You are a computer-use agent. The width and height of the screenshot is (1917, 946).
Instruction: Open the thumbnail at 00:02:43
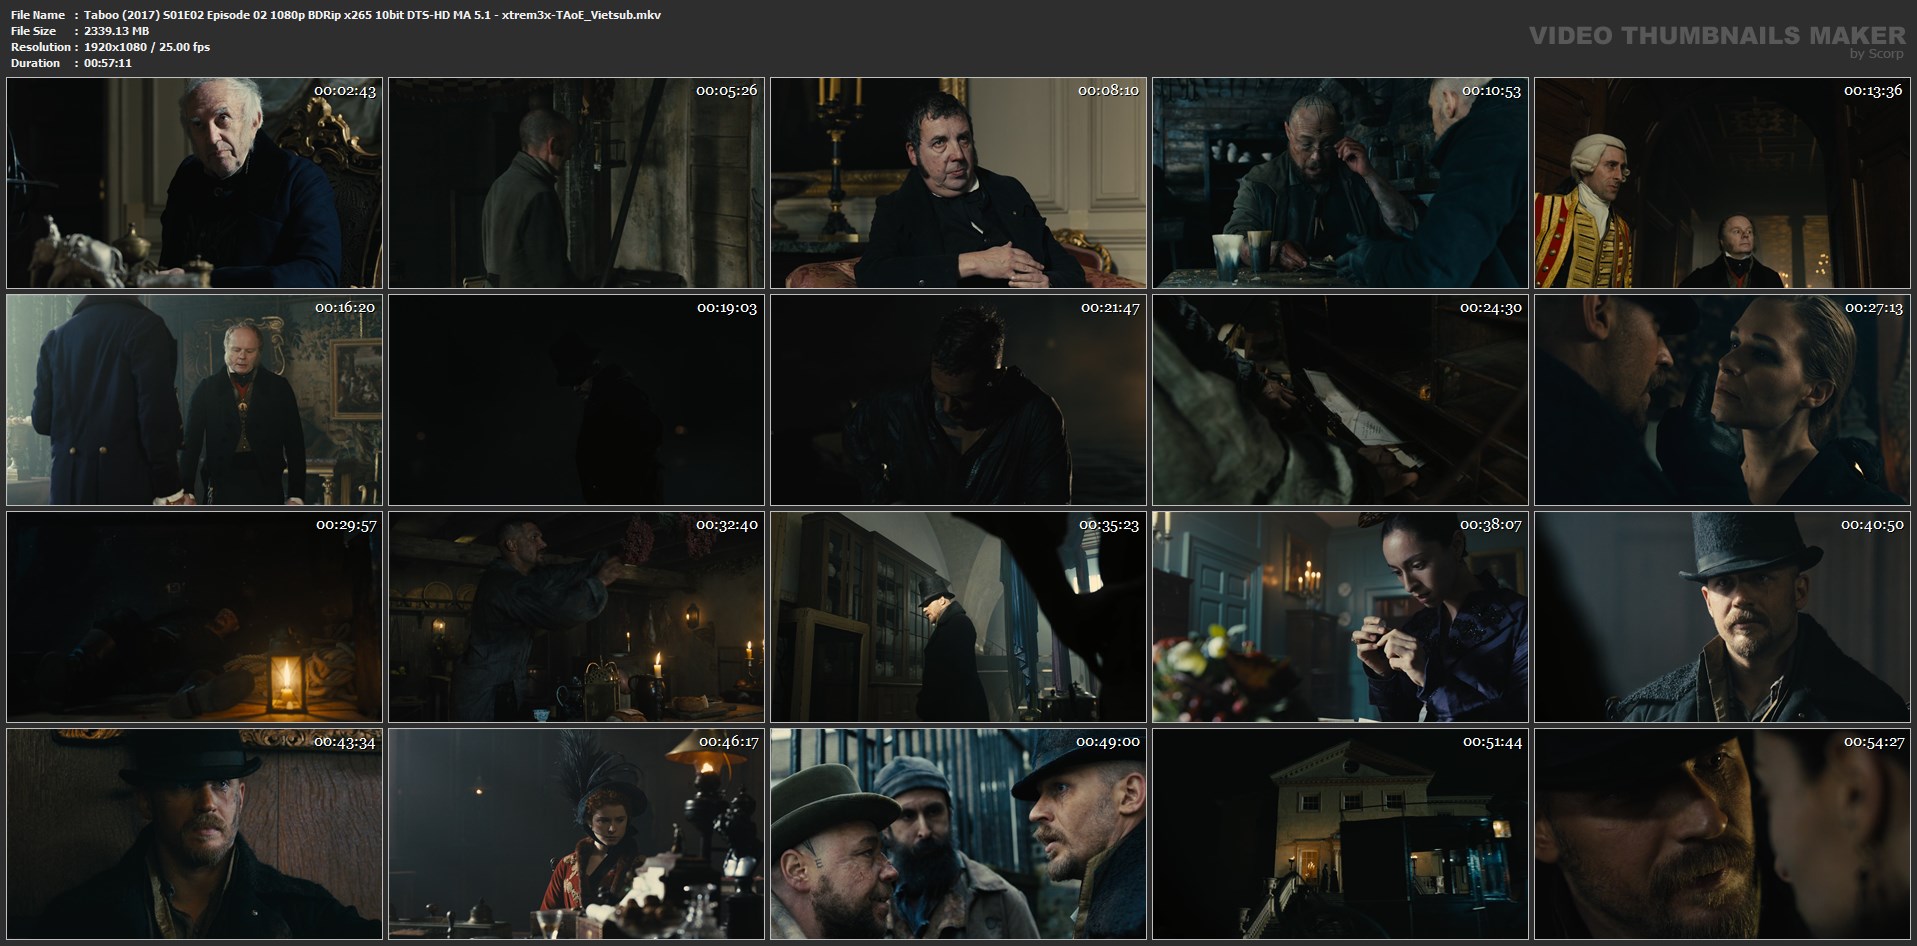pos(194,183)
